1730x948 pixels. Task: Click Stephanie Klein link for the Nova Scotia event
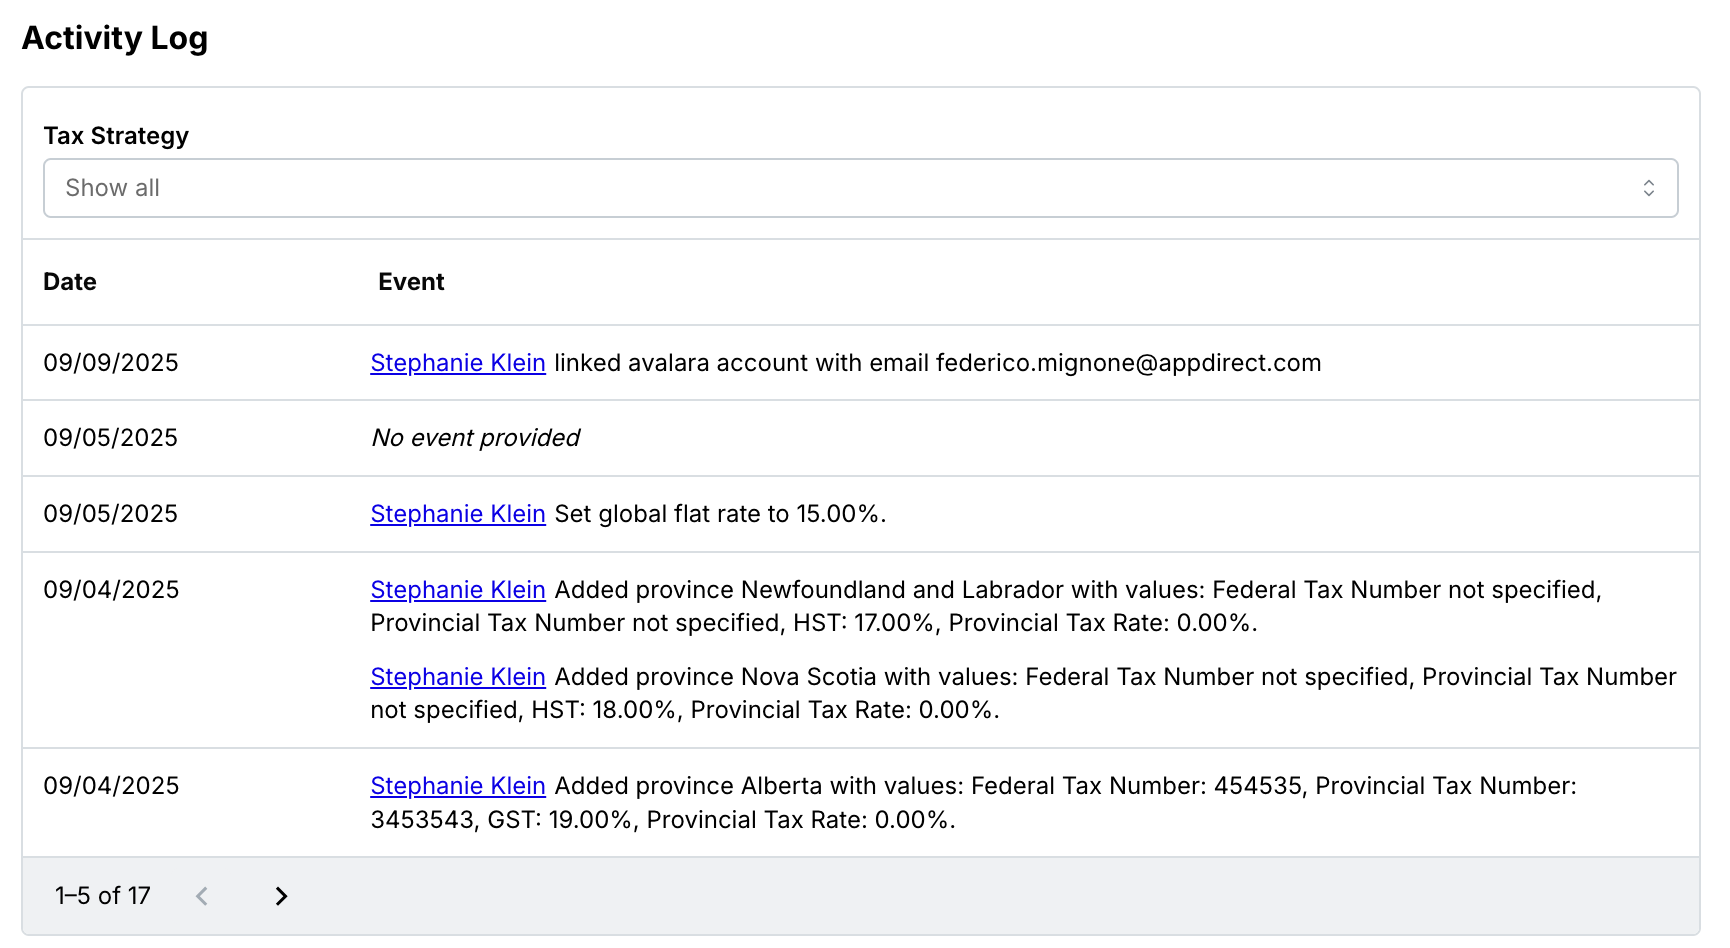point(457,677)
